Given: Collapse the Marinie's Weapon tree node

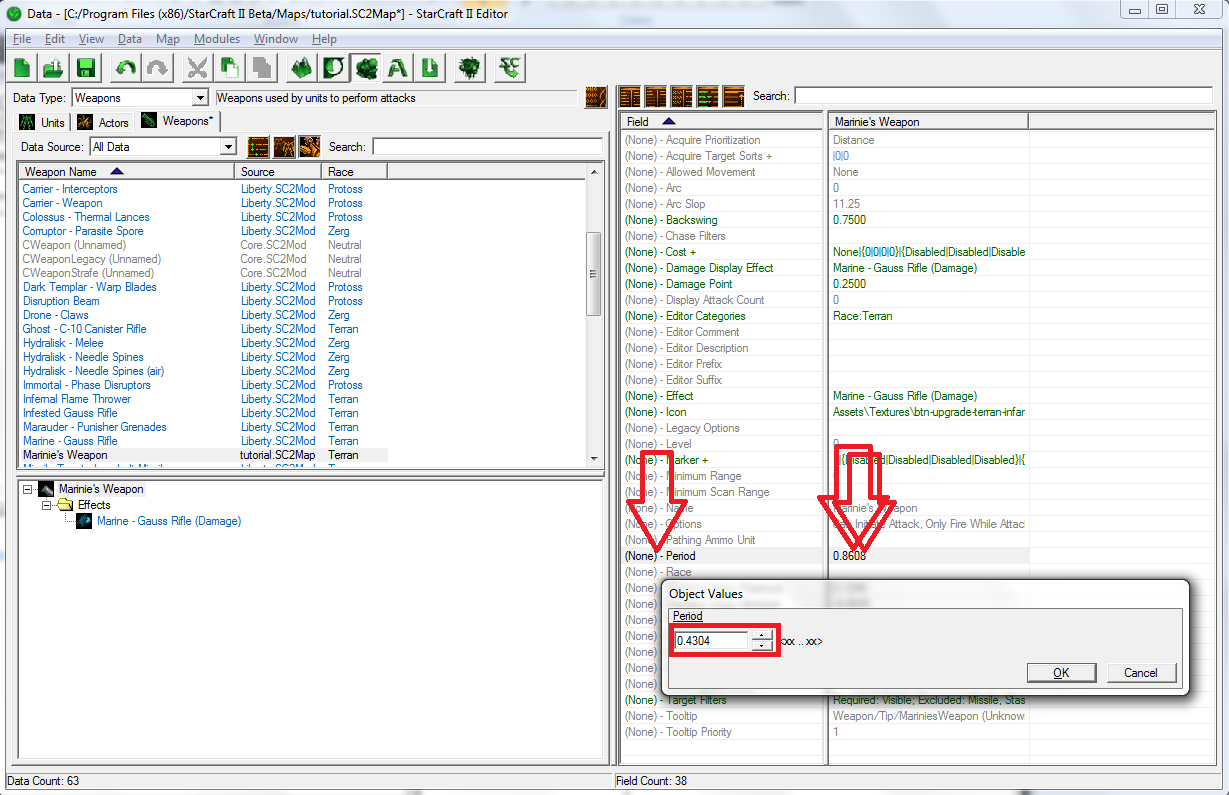Looking at the screenshot, I should coord(27,490).
